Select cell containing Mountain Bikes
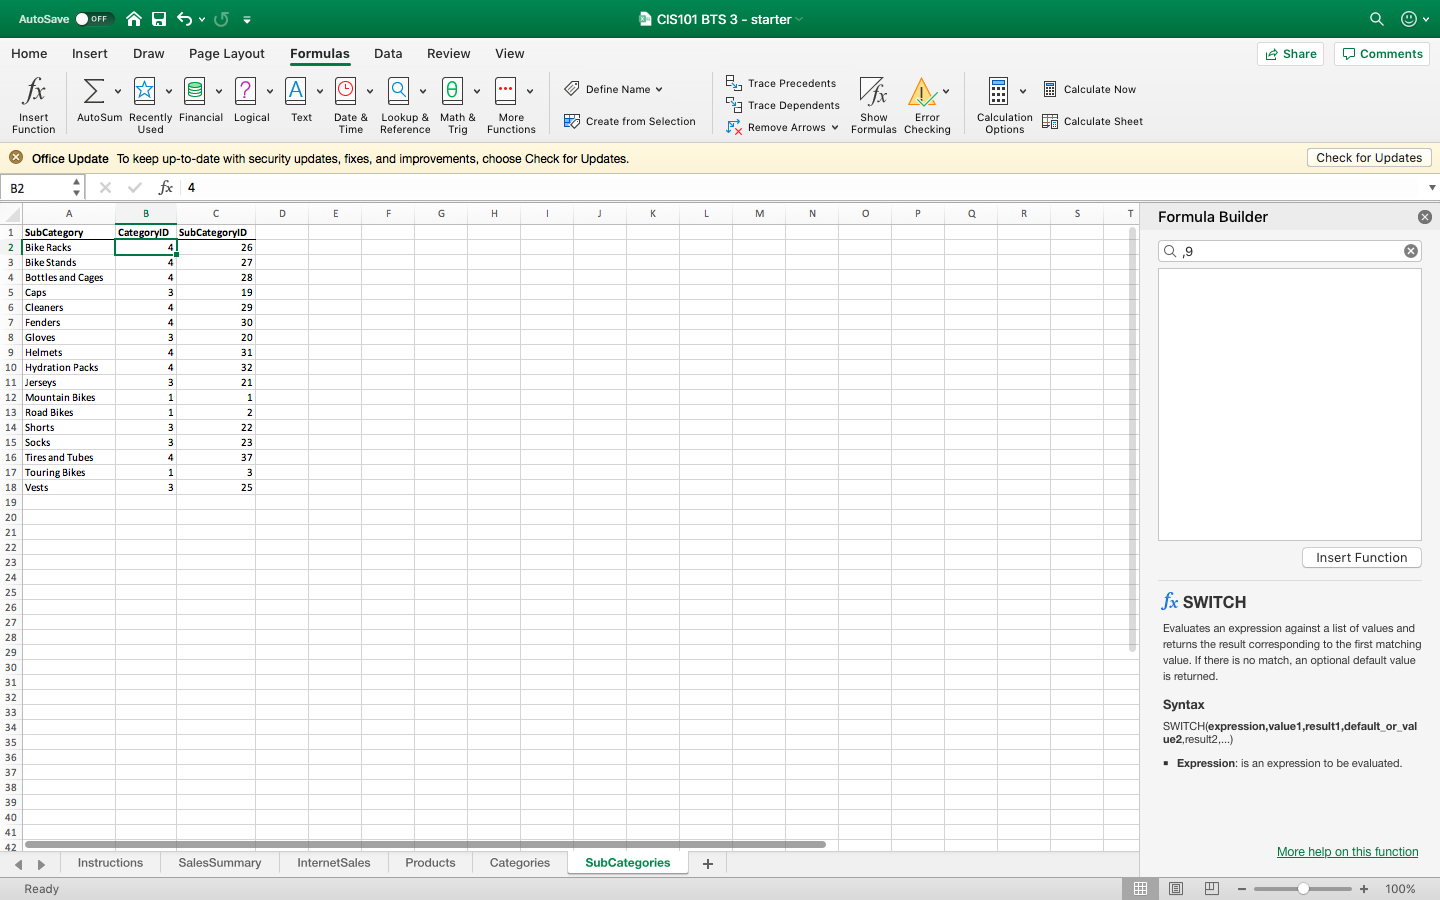This screenshot has width=1440, height=900. coord(69,397)
